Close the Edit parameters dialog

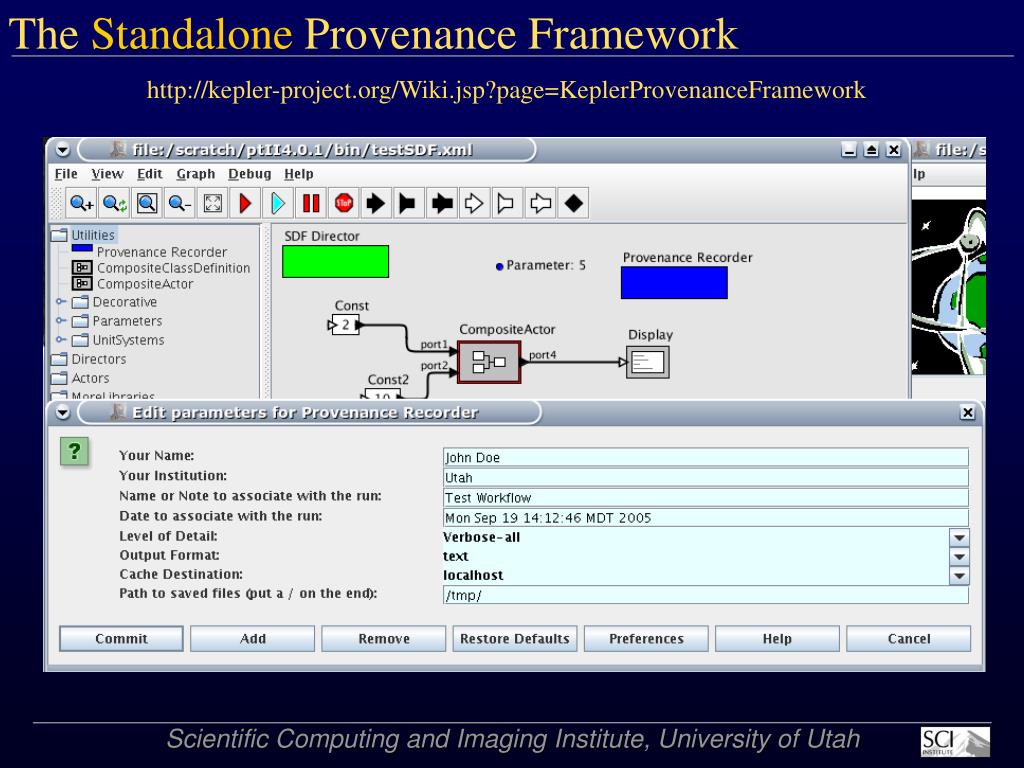(x=968, y=413)
